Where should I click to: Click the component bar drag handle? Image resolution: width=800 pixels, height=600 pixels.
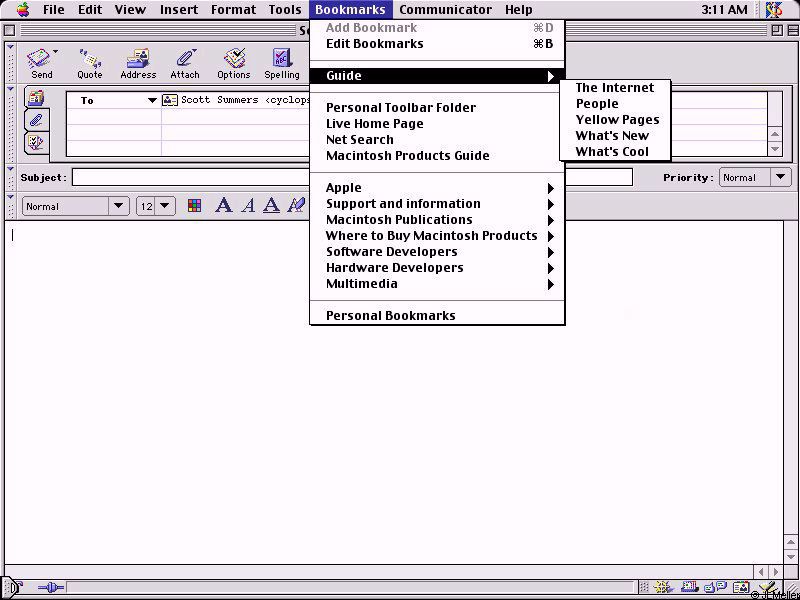pyautogui.click(x=644, y=588)
